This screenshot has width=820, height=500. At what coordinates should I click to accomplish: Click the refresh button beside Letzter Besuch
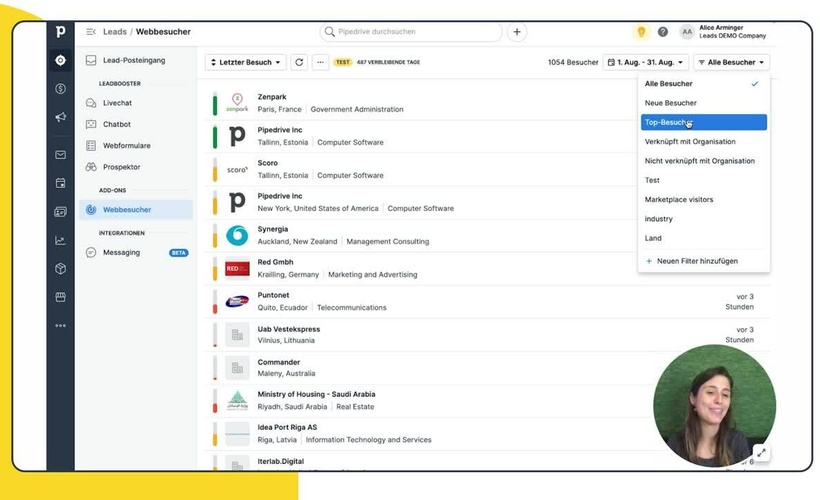click(x=298, y=62)
